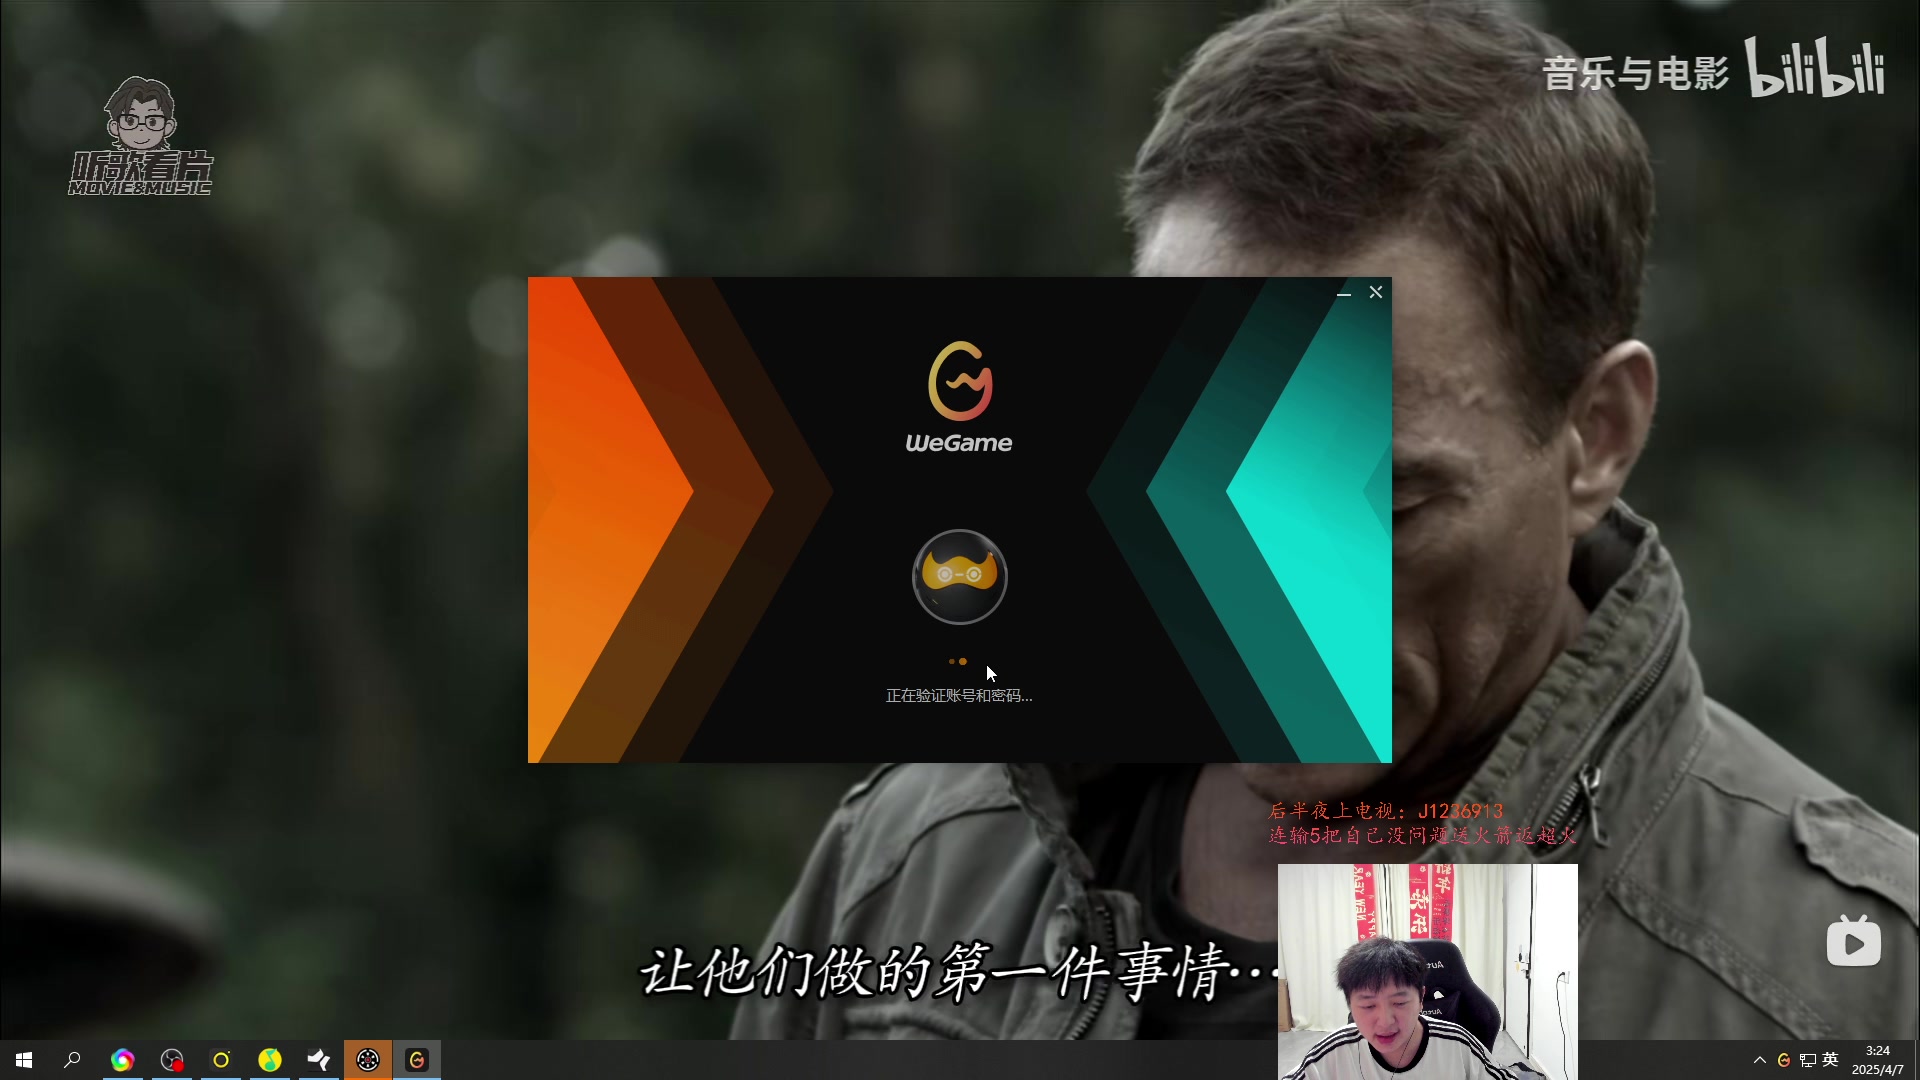The height and width of the screenshot is (1080, 1920).
Task: Click the WeGame system tray icon
Action: click(x=1784, y=1060)
